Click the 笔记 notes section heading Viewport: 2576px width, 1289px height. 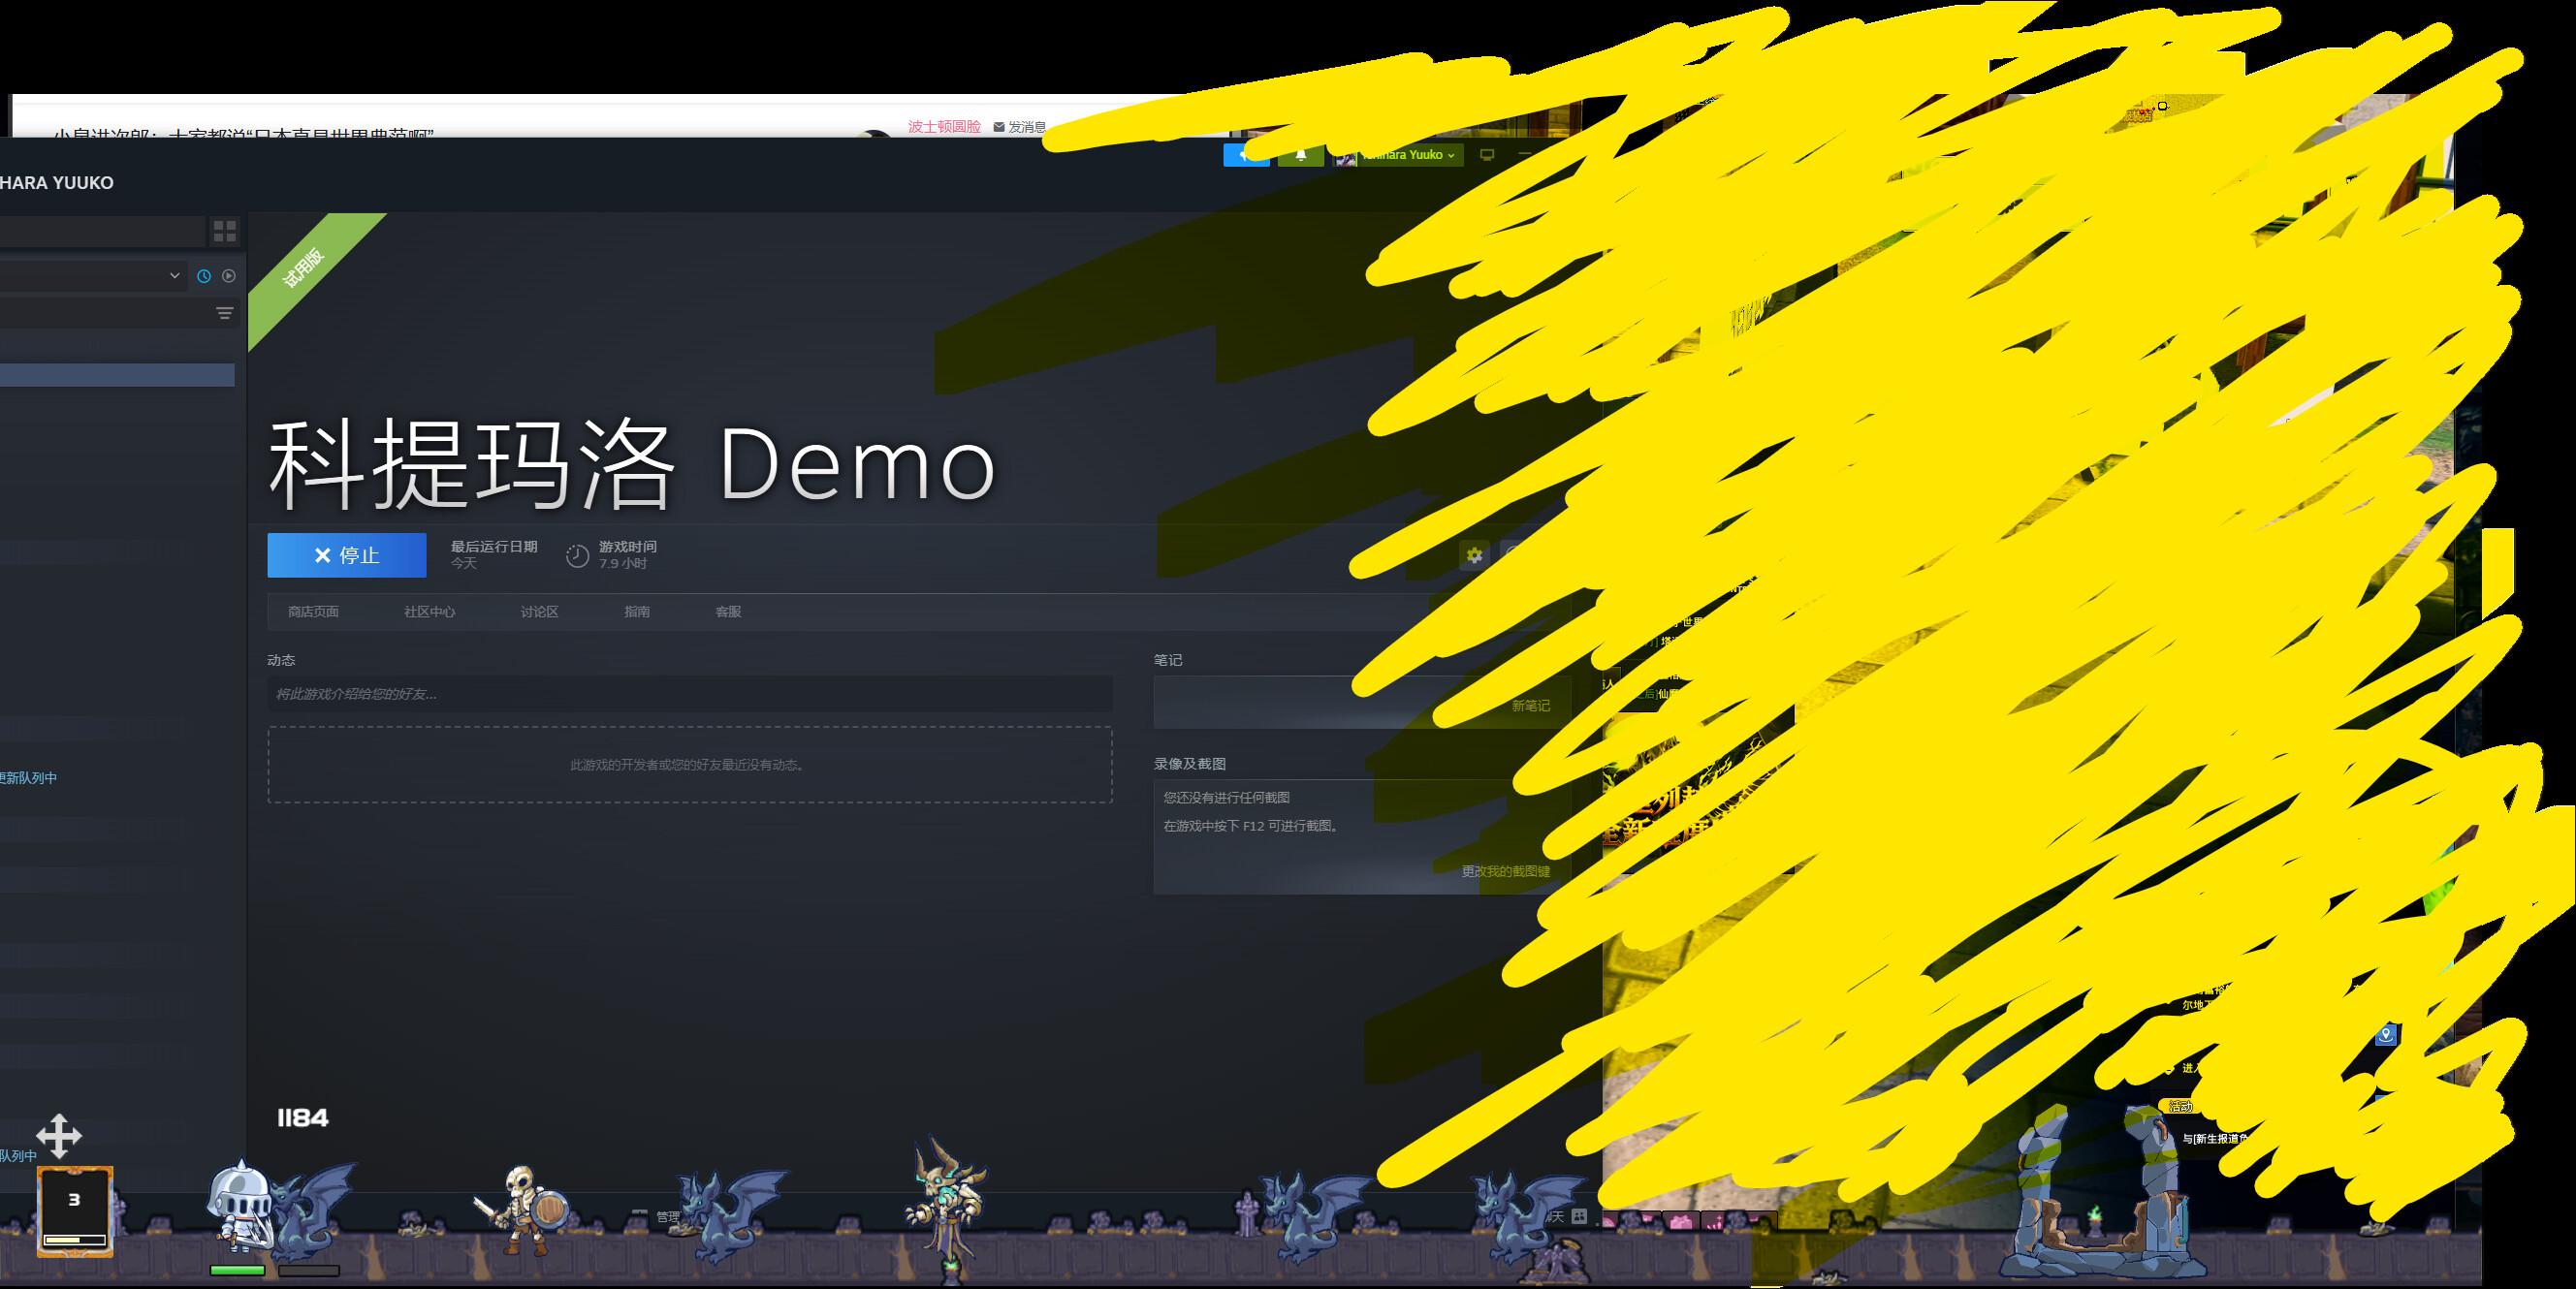click(x=1168, y=660)
